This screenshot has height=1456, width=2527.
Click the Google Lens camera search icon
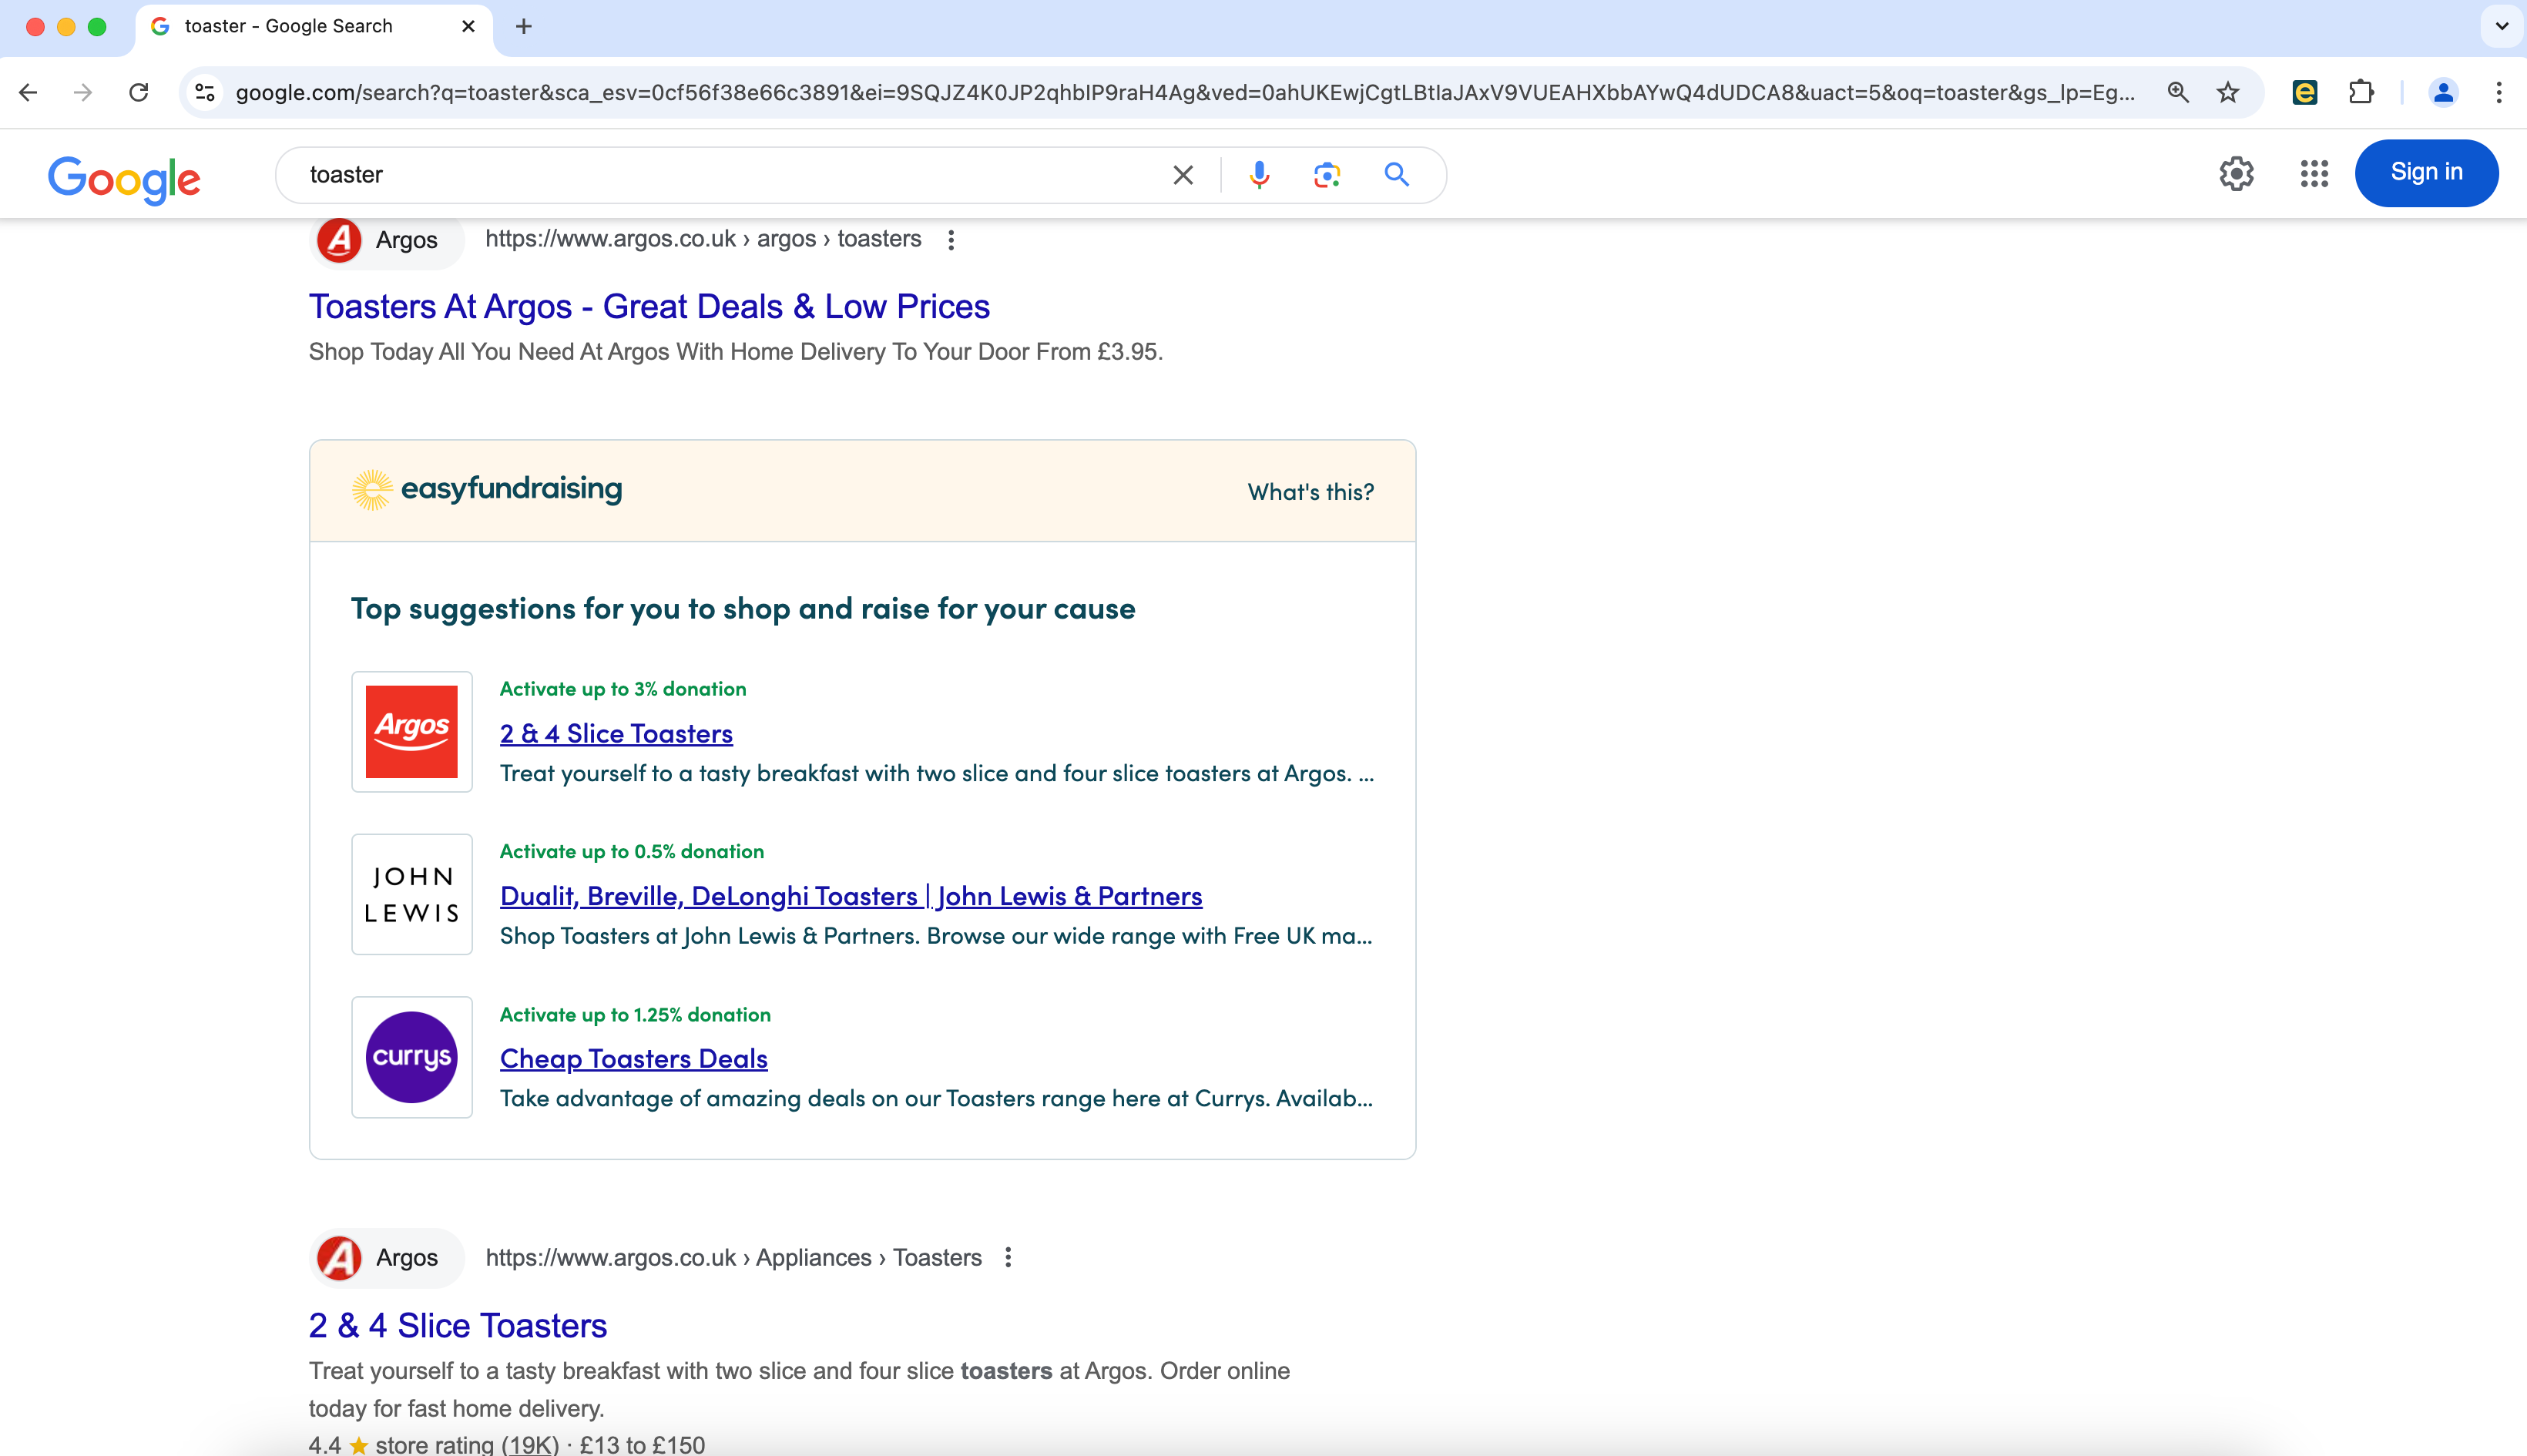1326,172
